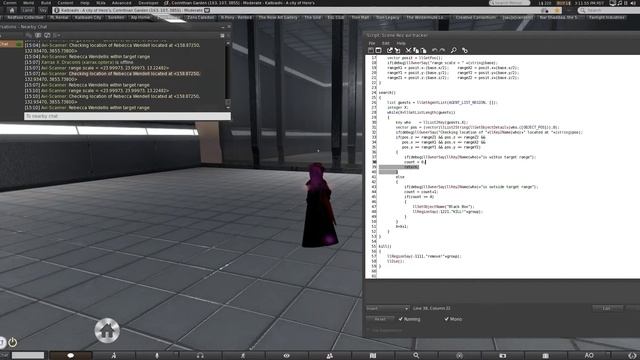640x360 pixels.
Task: Open the Help menu in the script editor
Action: (401, 43)
